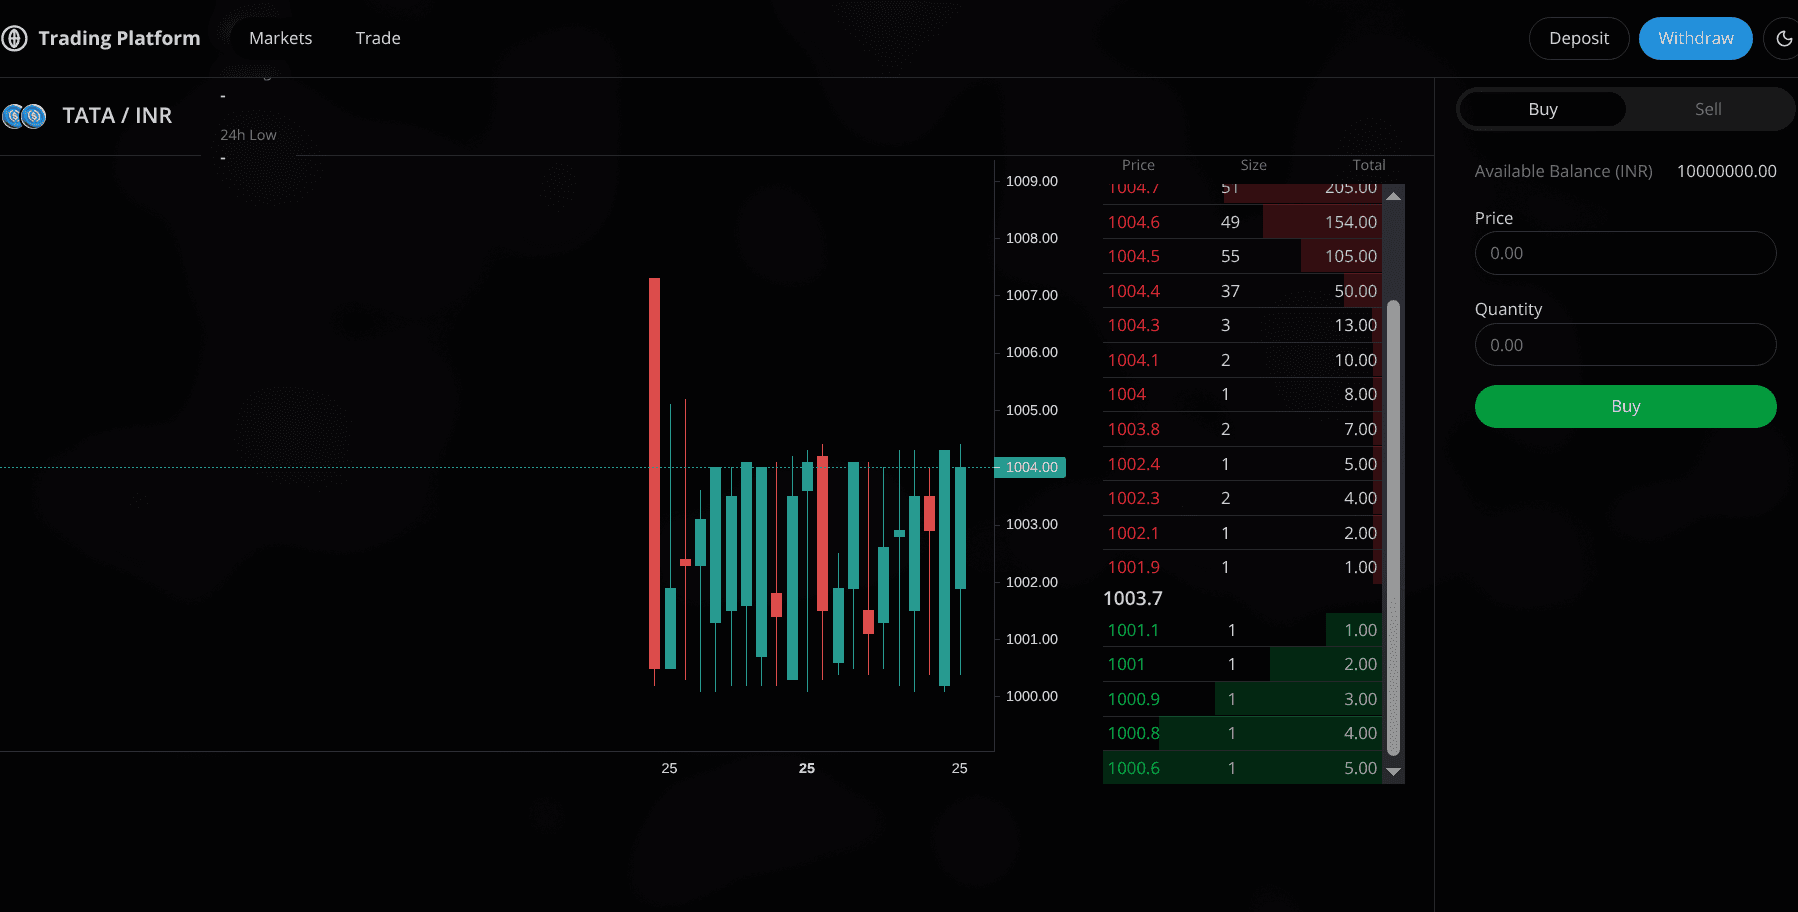Click the Trading Platform logo icon

(14, 38)
